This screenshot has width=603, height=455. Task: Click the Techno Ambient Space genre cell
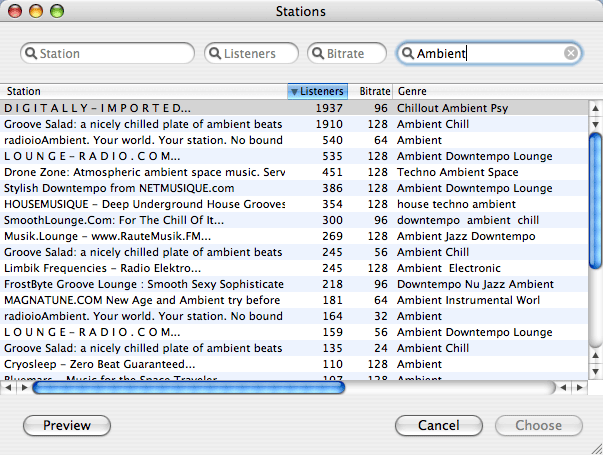pyautogui.click(x=458, y=172)
